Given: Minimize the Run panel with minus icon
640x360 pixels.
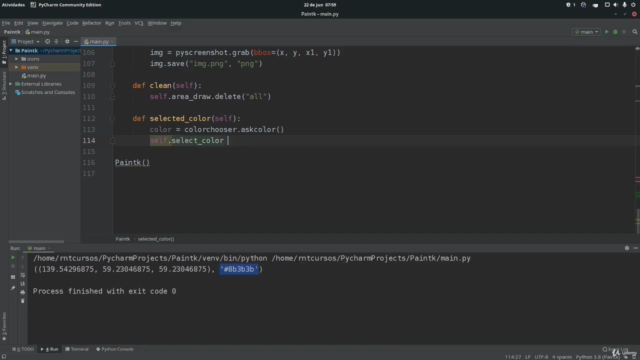Looking at the screenshot, I should point(636,248).
